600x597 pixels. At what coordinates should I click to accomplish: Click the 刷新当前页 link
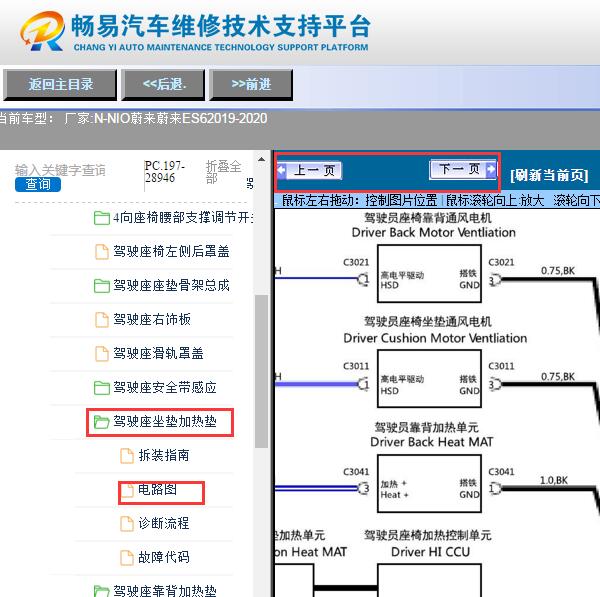point(549,176)
